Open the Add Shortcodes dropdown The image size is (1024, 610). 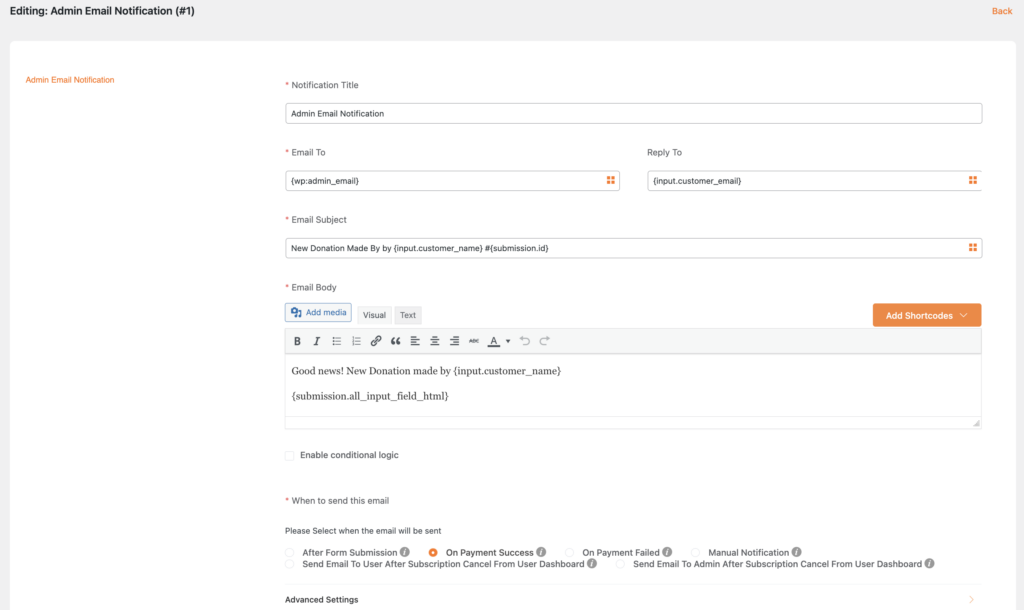click(926, 315)
